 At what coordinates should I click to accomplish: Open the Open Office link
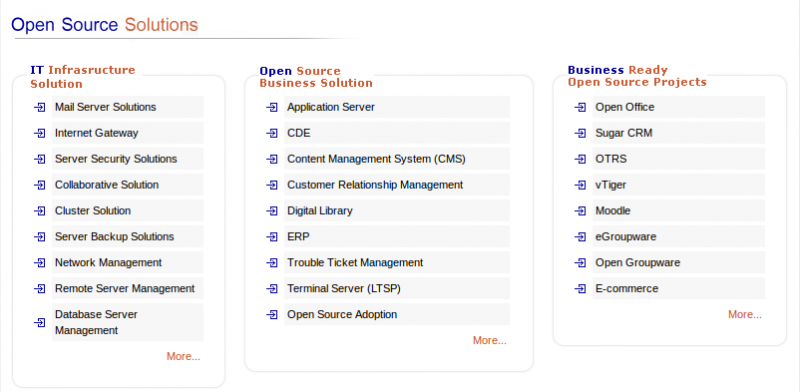624,107
